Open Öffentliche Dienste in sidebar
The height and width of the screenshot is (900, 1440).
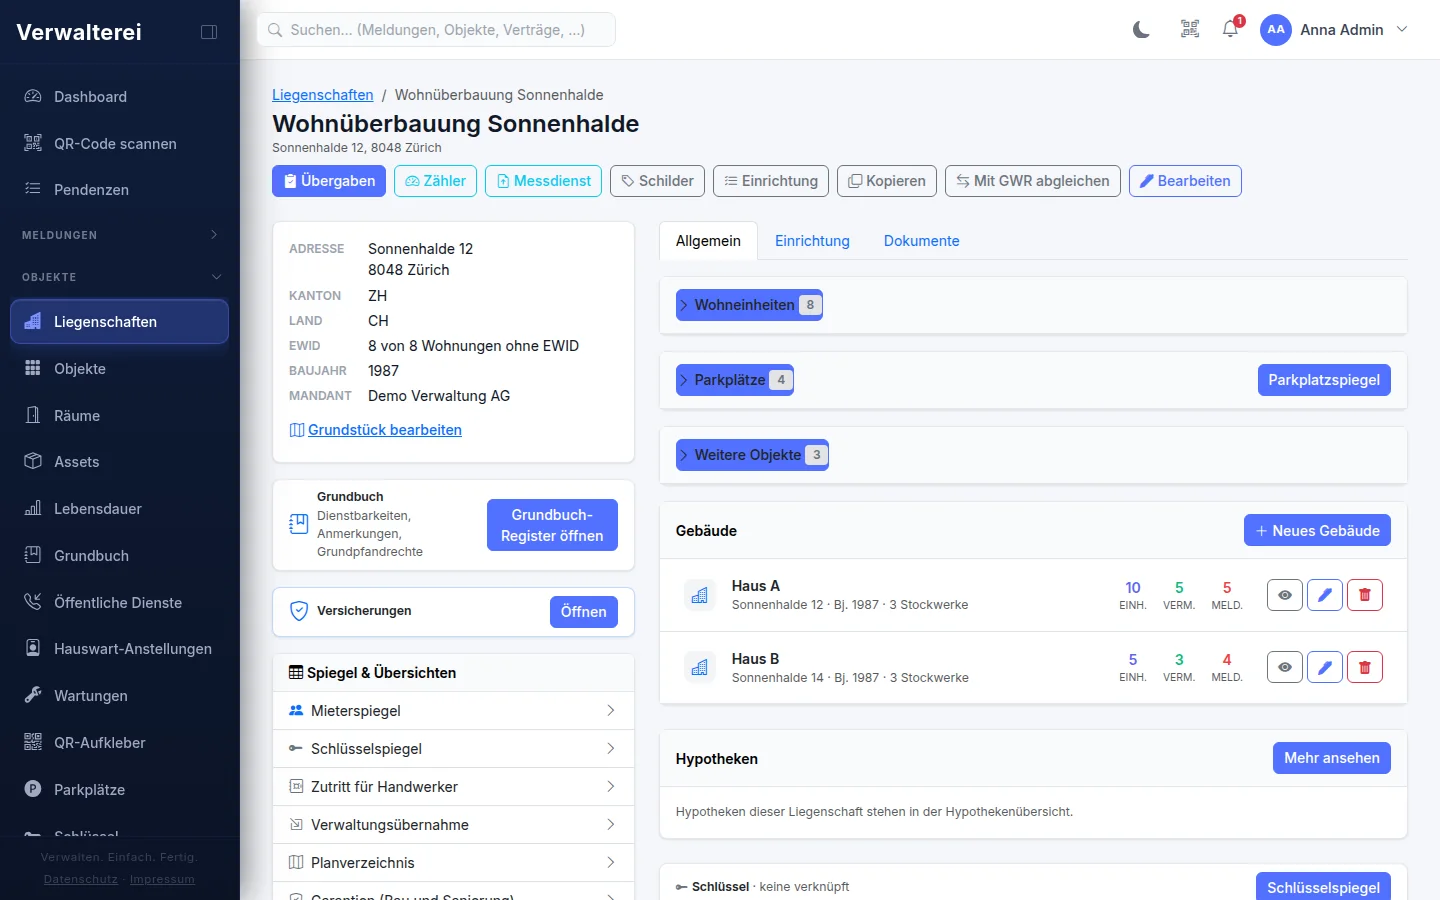coord(120,603)
